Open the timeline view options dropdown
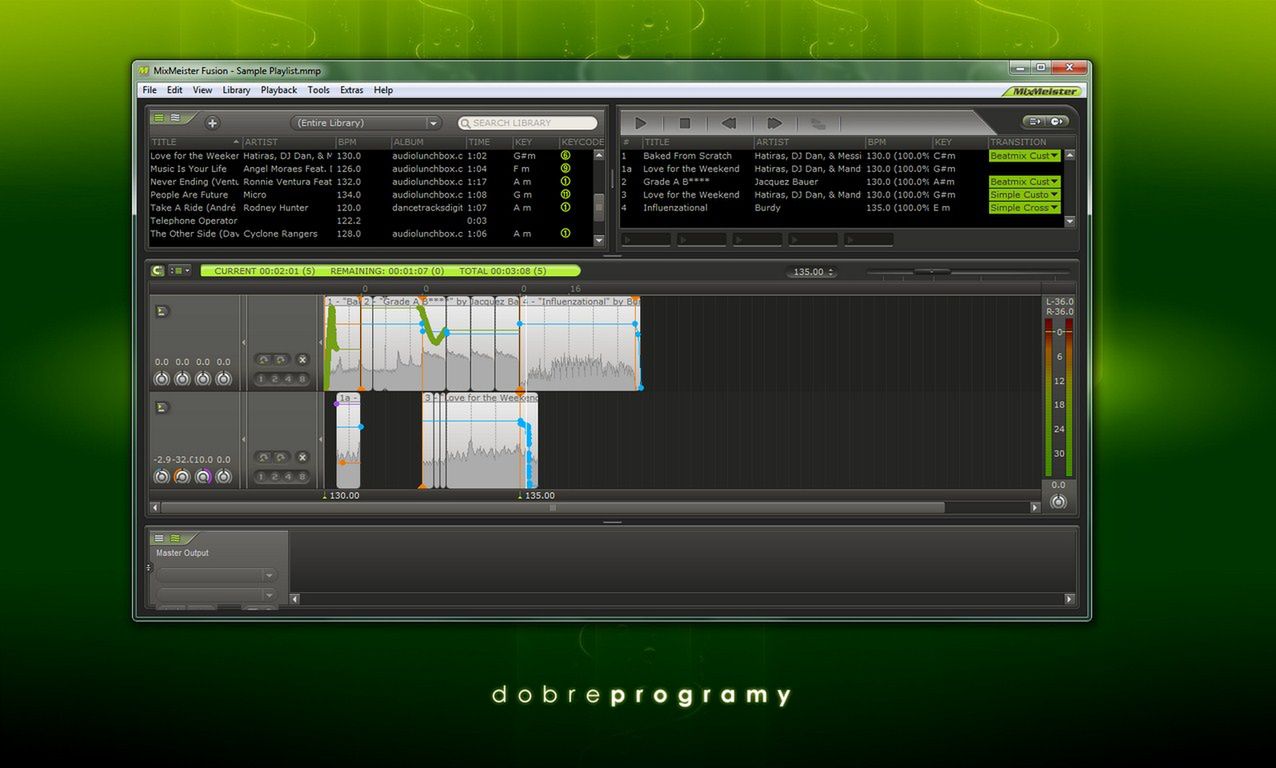This screenshot has width=1276, height=768. (180, 270)
